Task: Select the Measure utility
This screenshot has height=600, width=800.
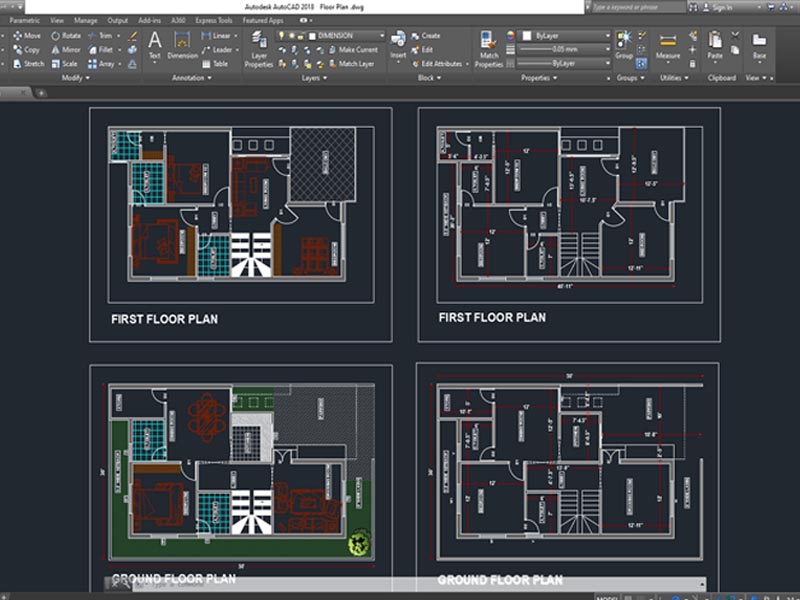Action: 668,45
